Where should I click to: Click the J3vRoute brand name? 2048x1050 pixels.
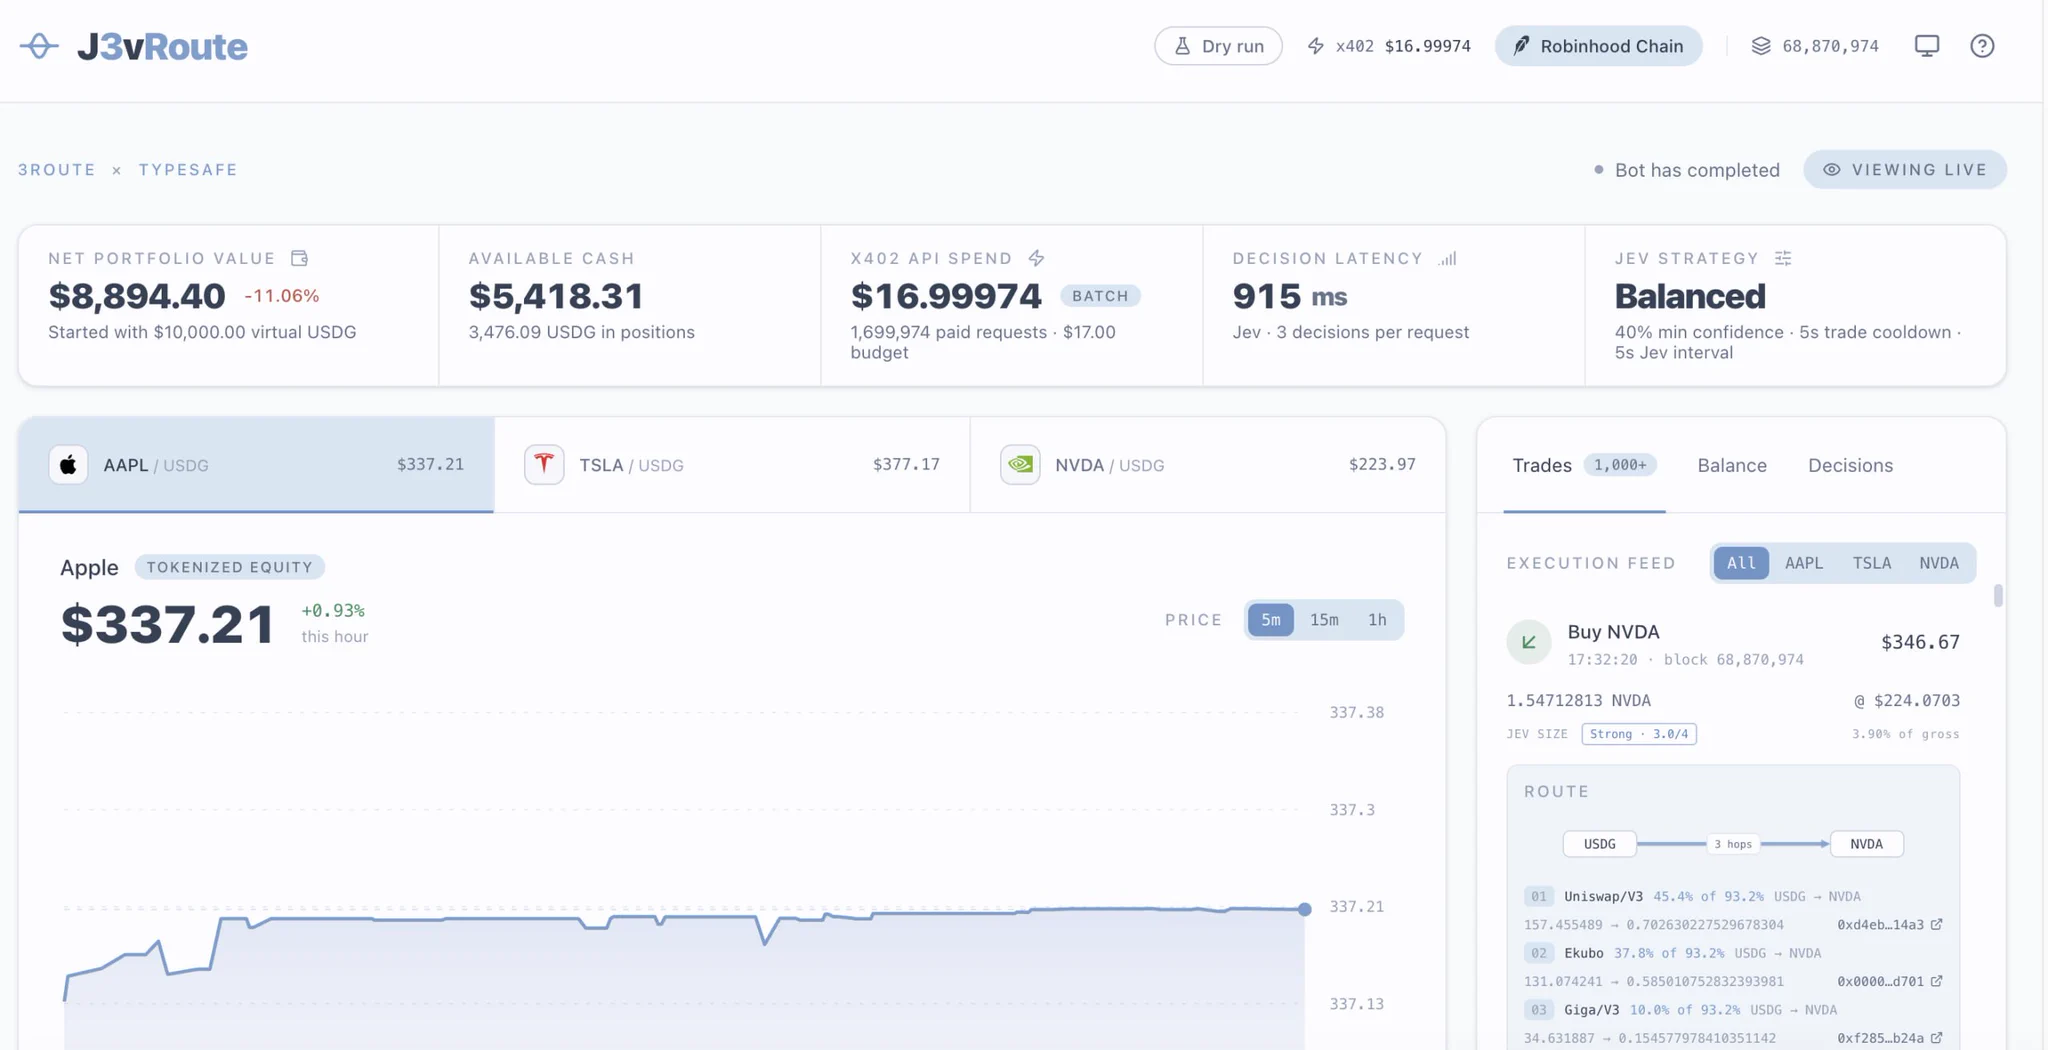coord(162,46)
